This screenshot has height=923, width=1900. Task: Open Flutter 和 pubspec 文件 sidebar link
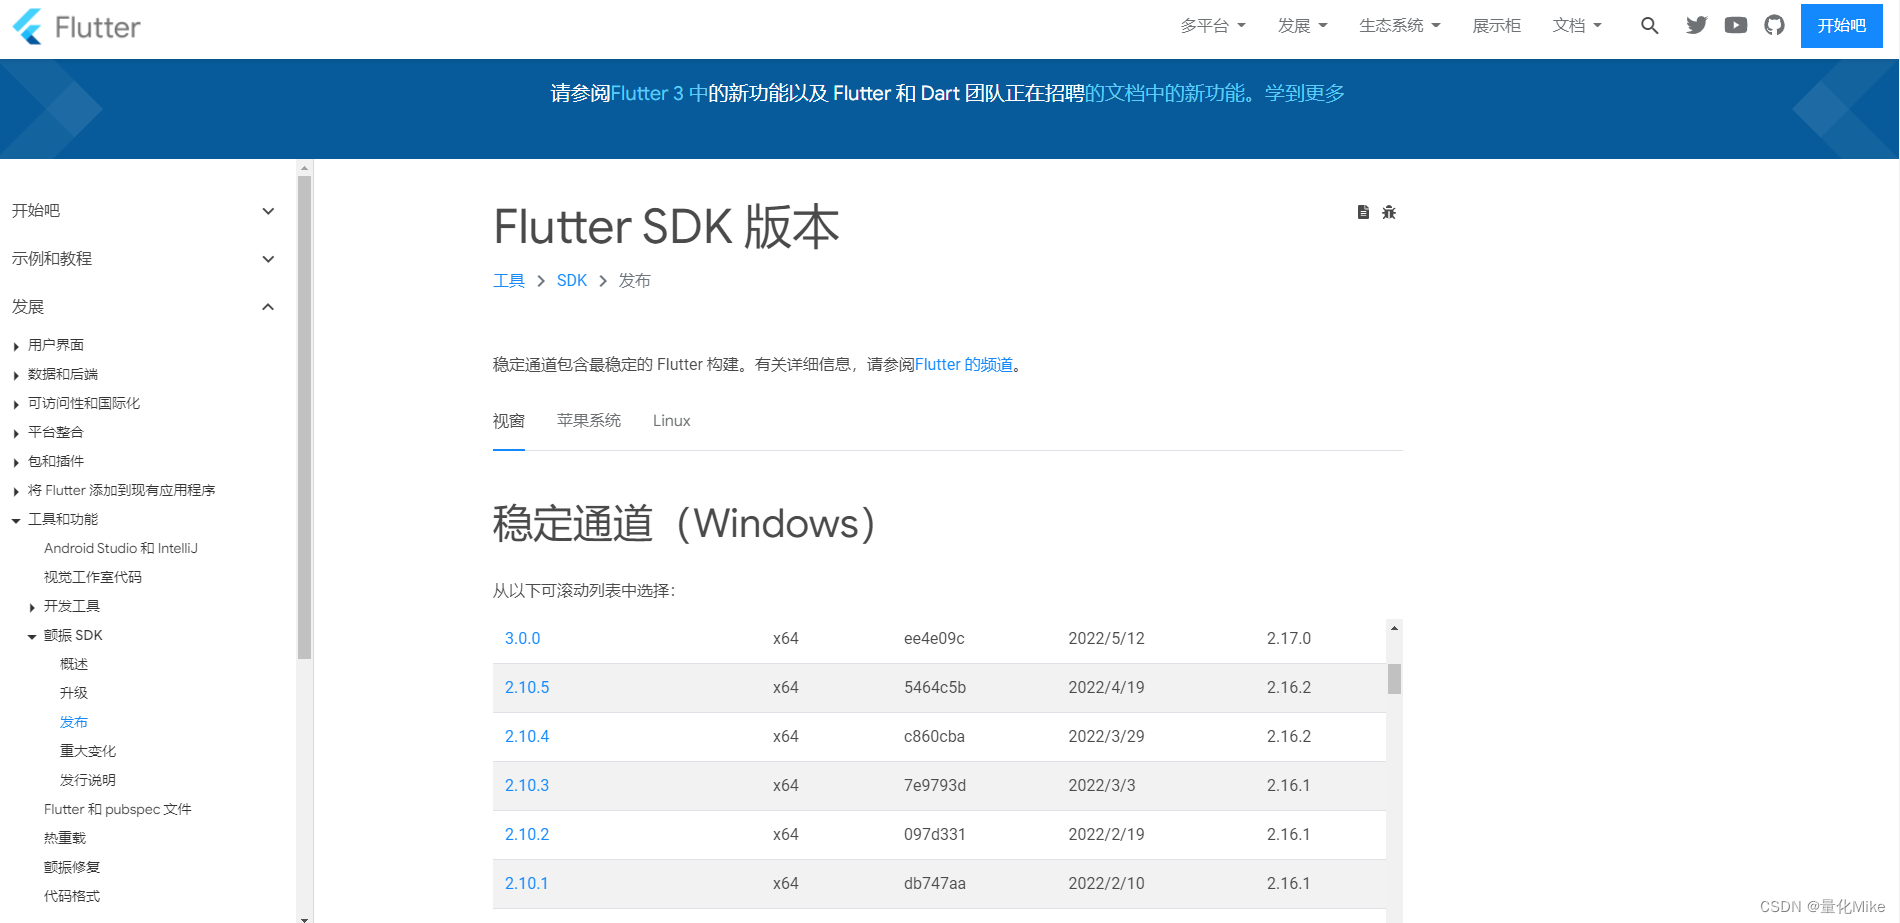(x=118, y=809)
